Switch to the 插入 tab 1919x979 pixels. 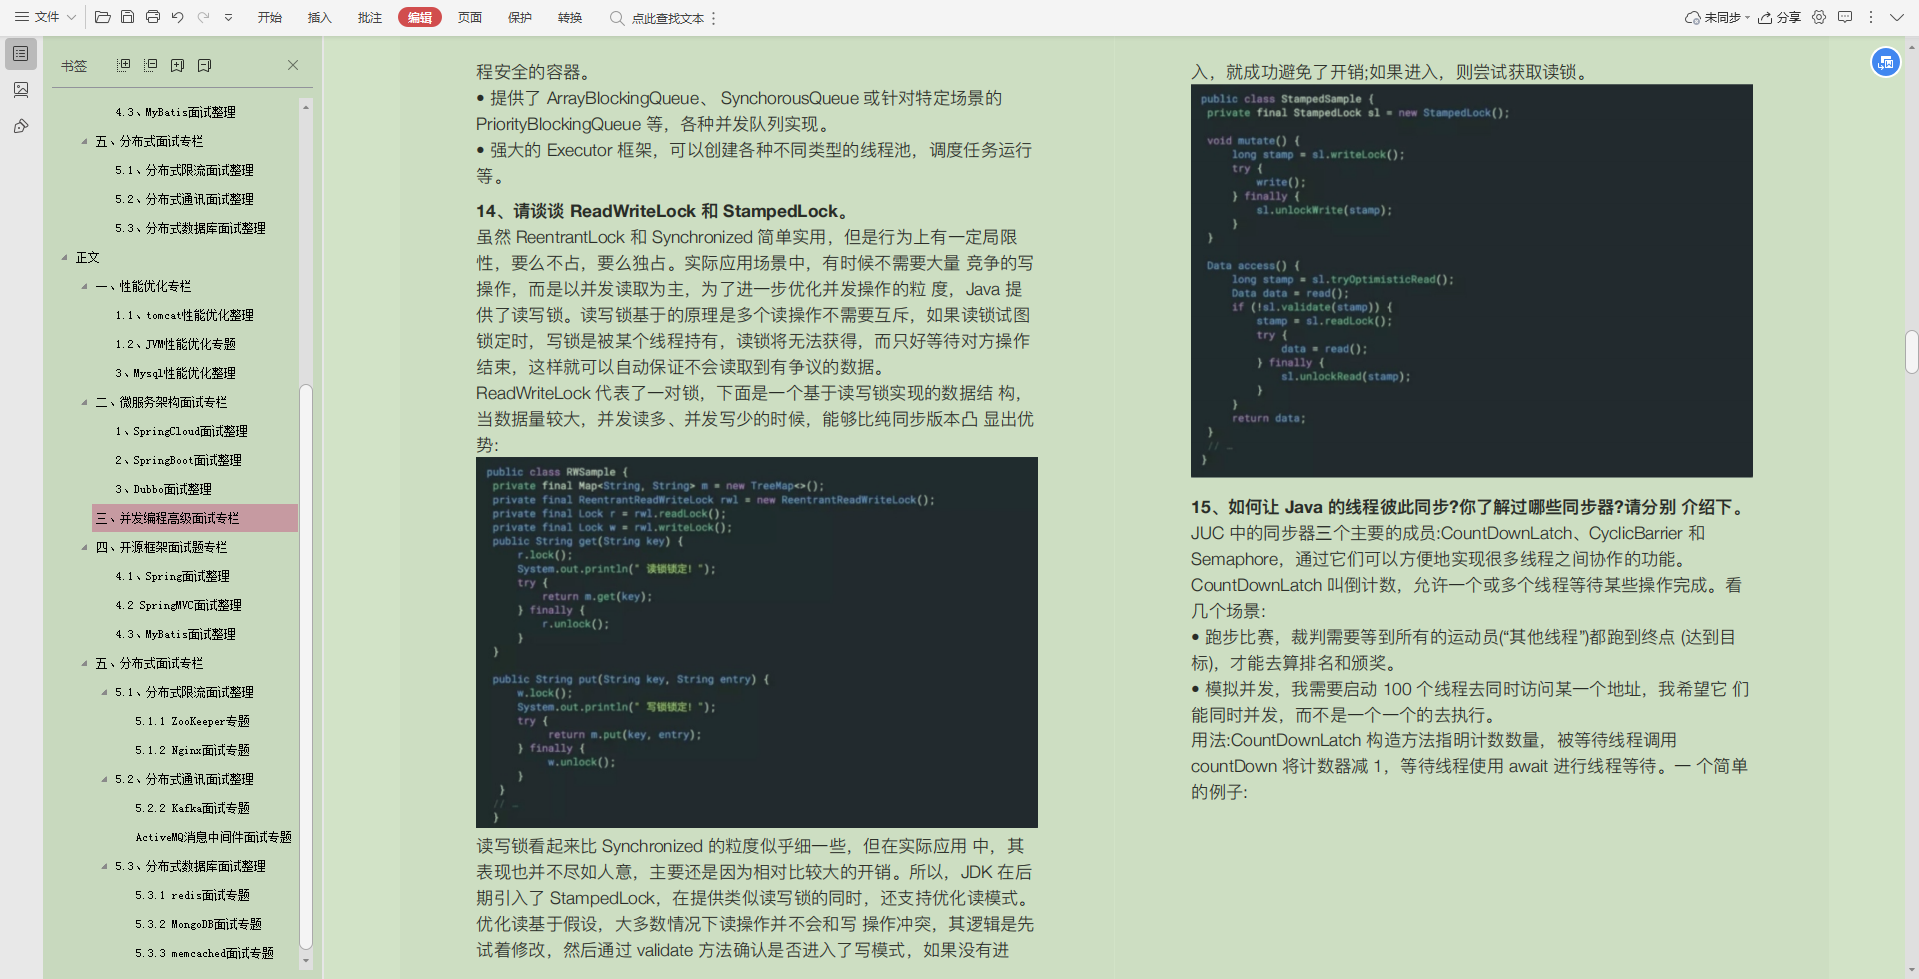320,17
